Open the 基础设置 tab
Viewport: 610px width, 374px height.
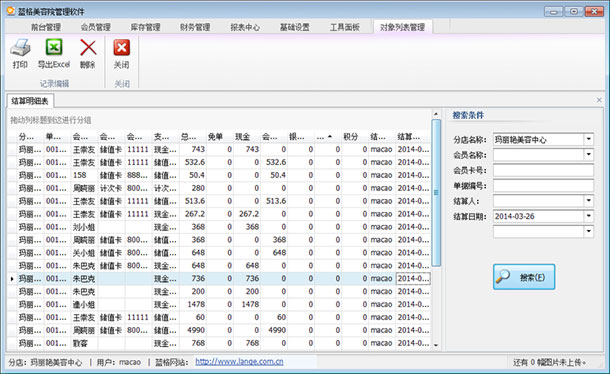pyautogui.click(x=295, y=27)
